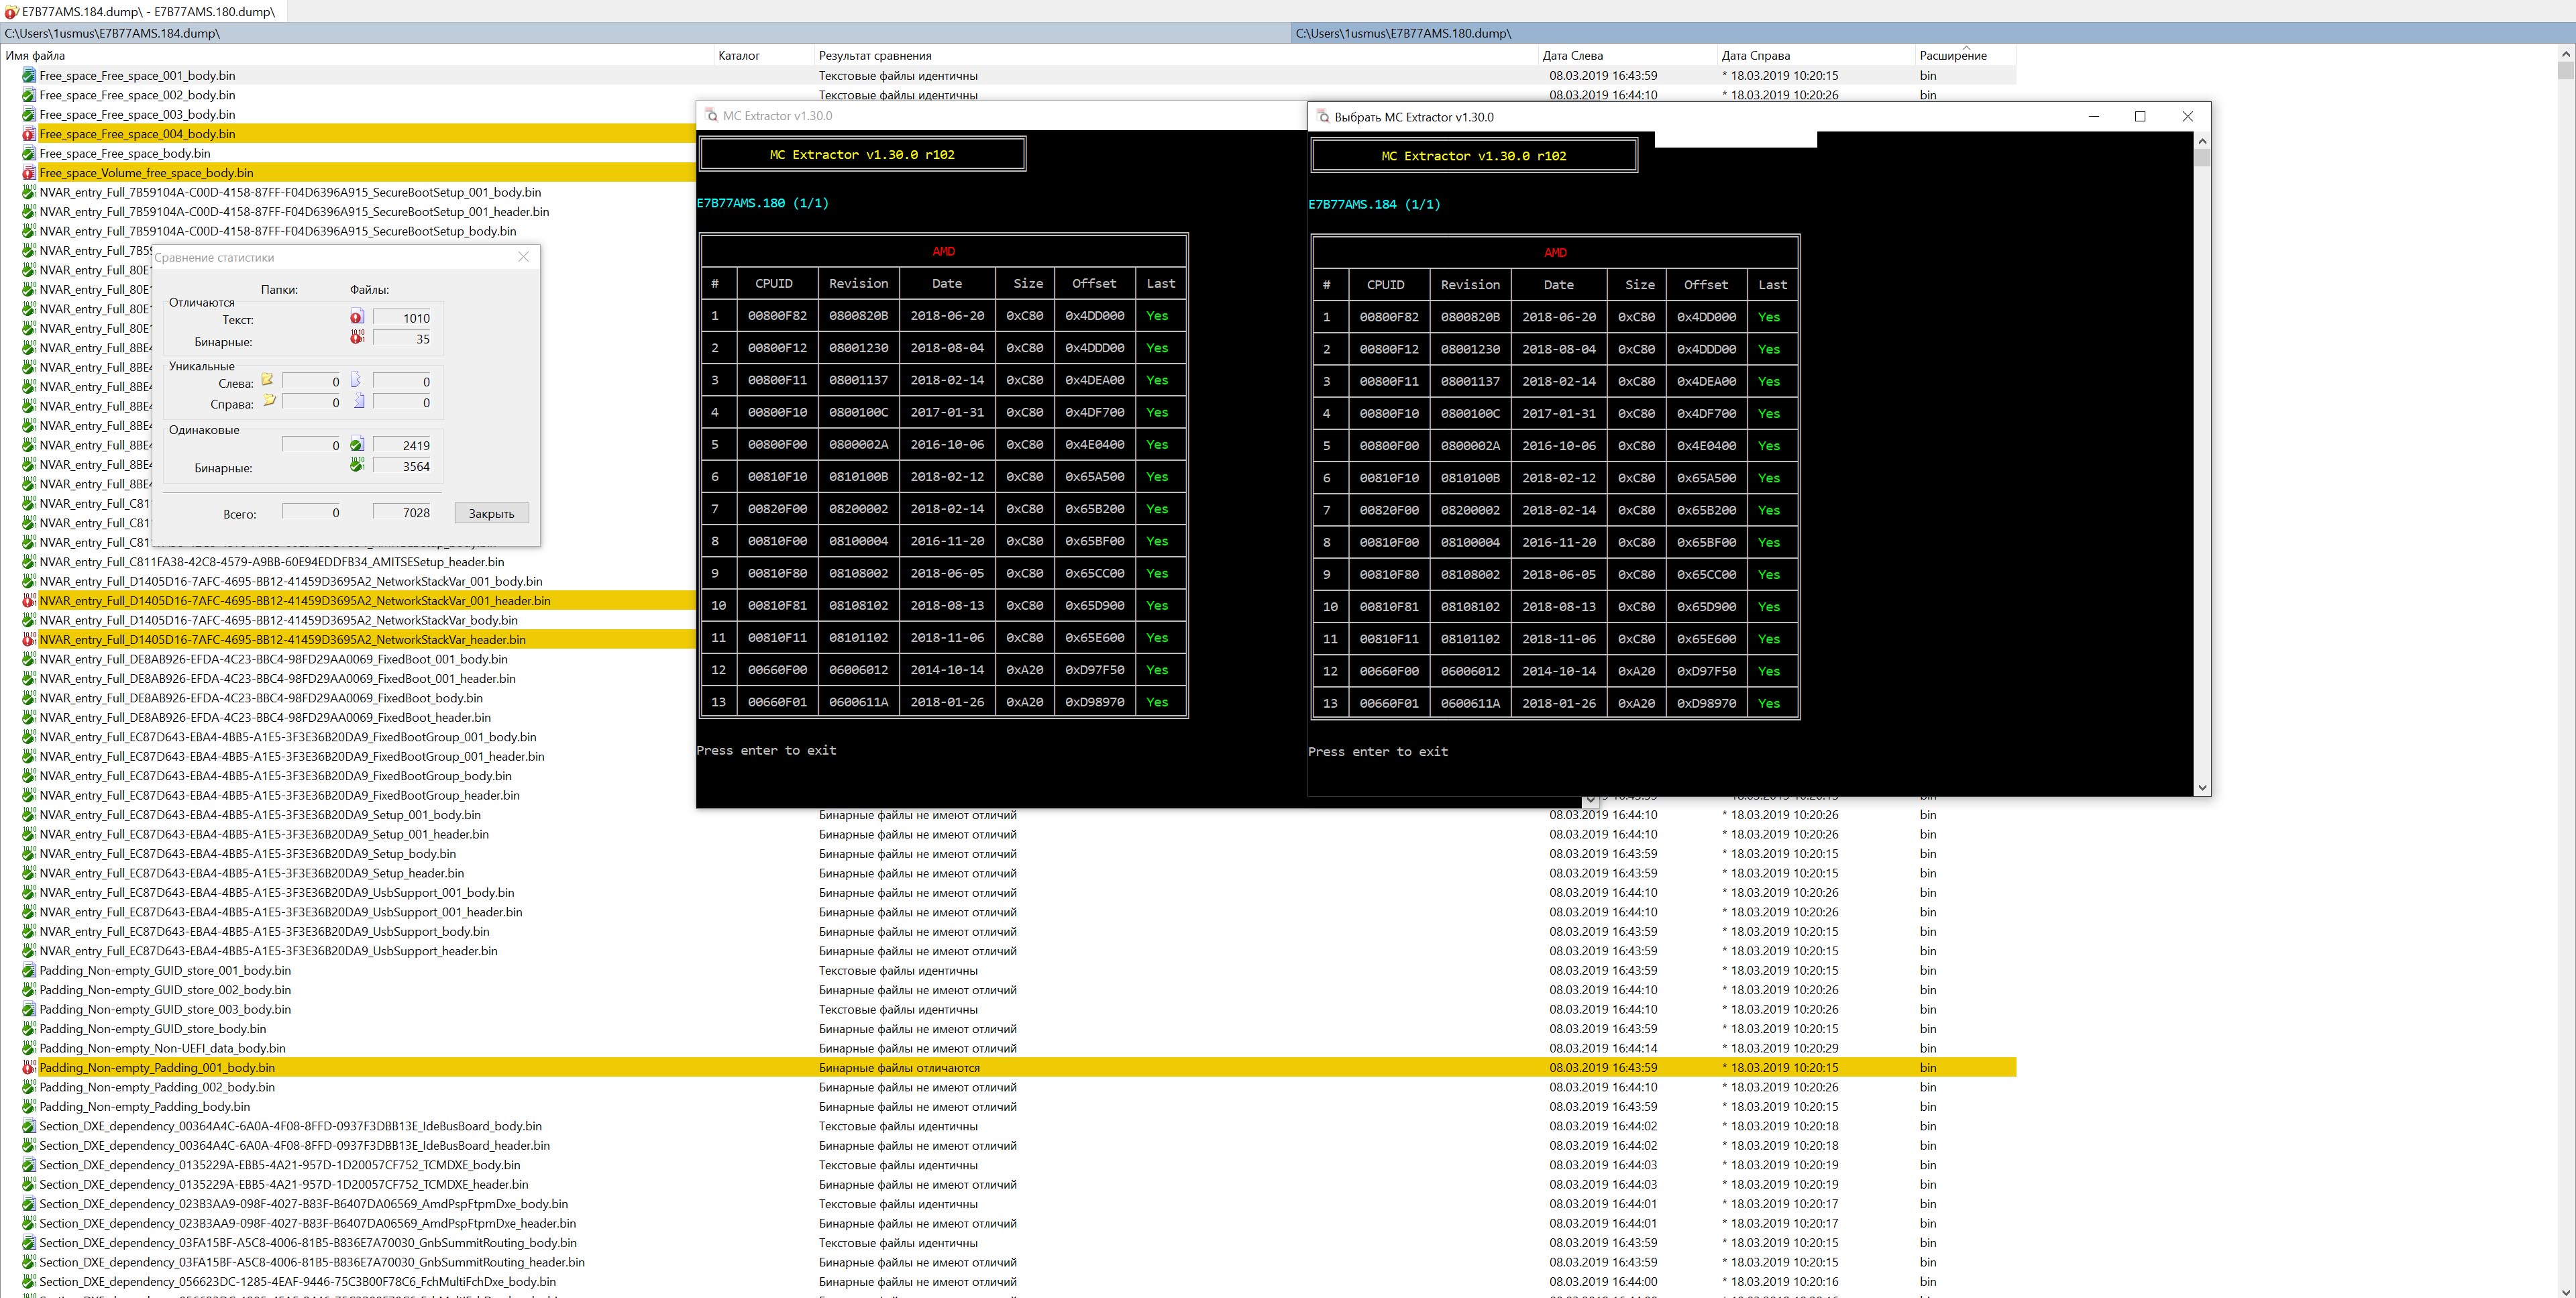Click the right folder path header E7B77AMS.180.dump
The image size is (2576, 1298).
pos(1402,33)
